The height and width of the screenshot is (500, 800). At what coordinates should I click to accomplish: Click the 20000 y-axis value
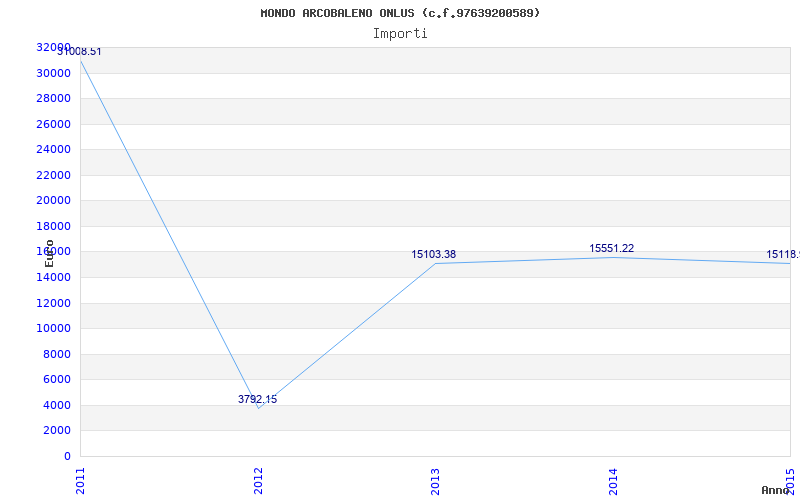tap(53, 201)
